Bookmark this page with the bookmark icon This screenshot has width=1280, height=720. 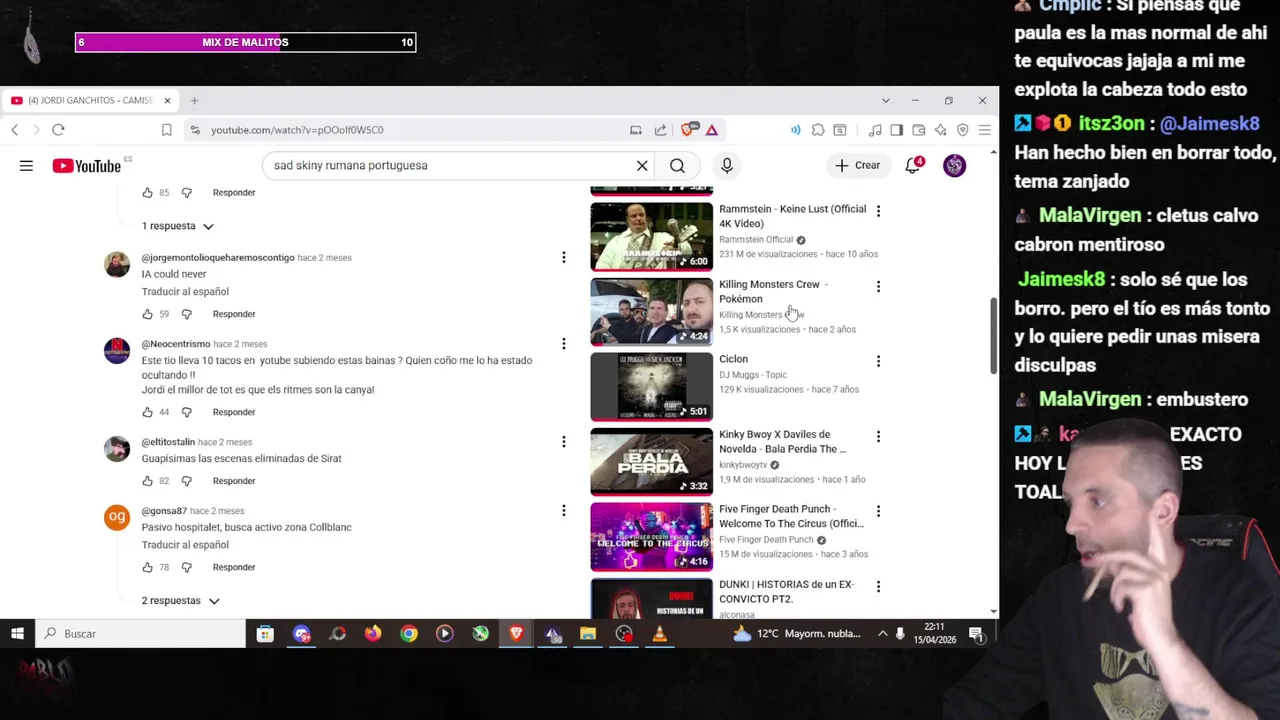click(167, 130)
